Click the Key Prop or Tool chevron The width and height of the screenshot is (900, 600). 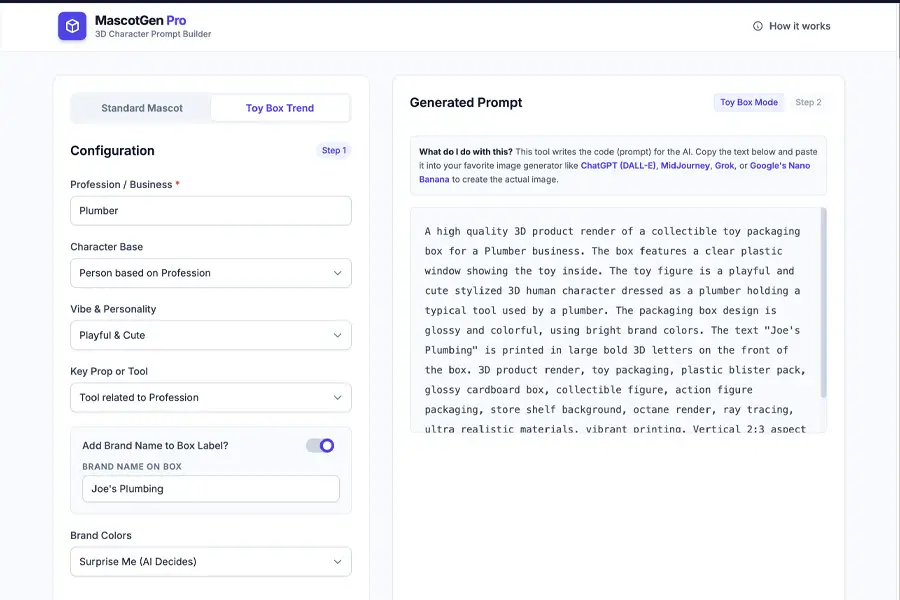[x=337, y=397]
